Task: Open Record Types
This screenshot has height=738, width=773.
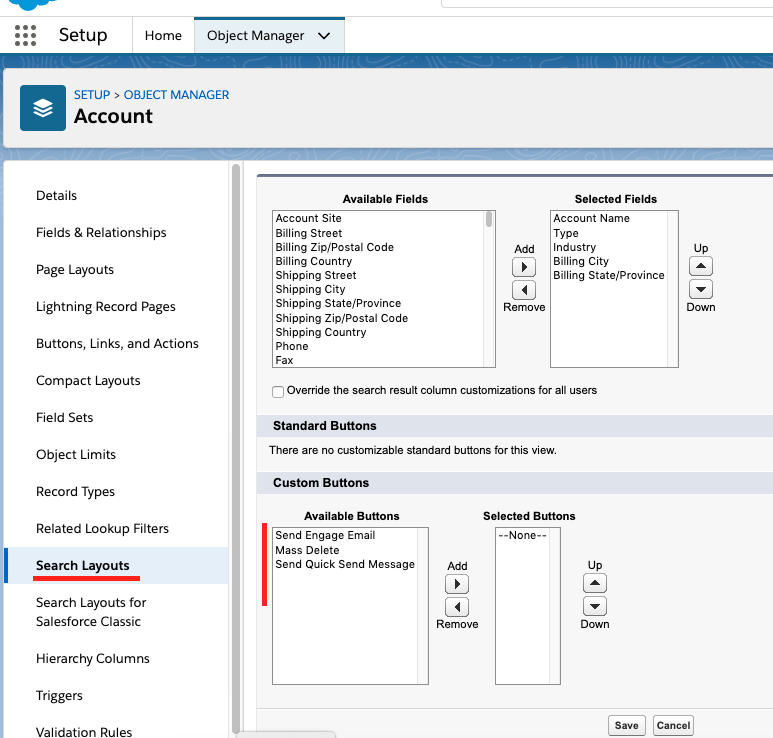Action: [x=75, y=492]
